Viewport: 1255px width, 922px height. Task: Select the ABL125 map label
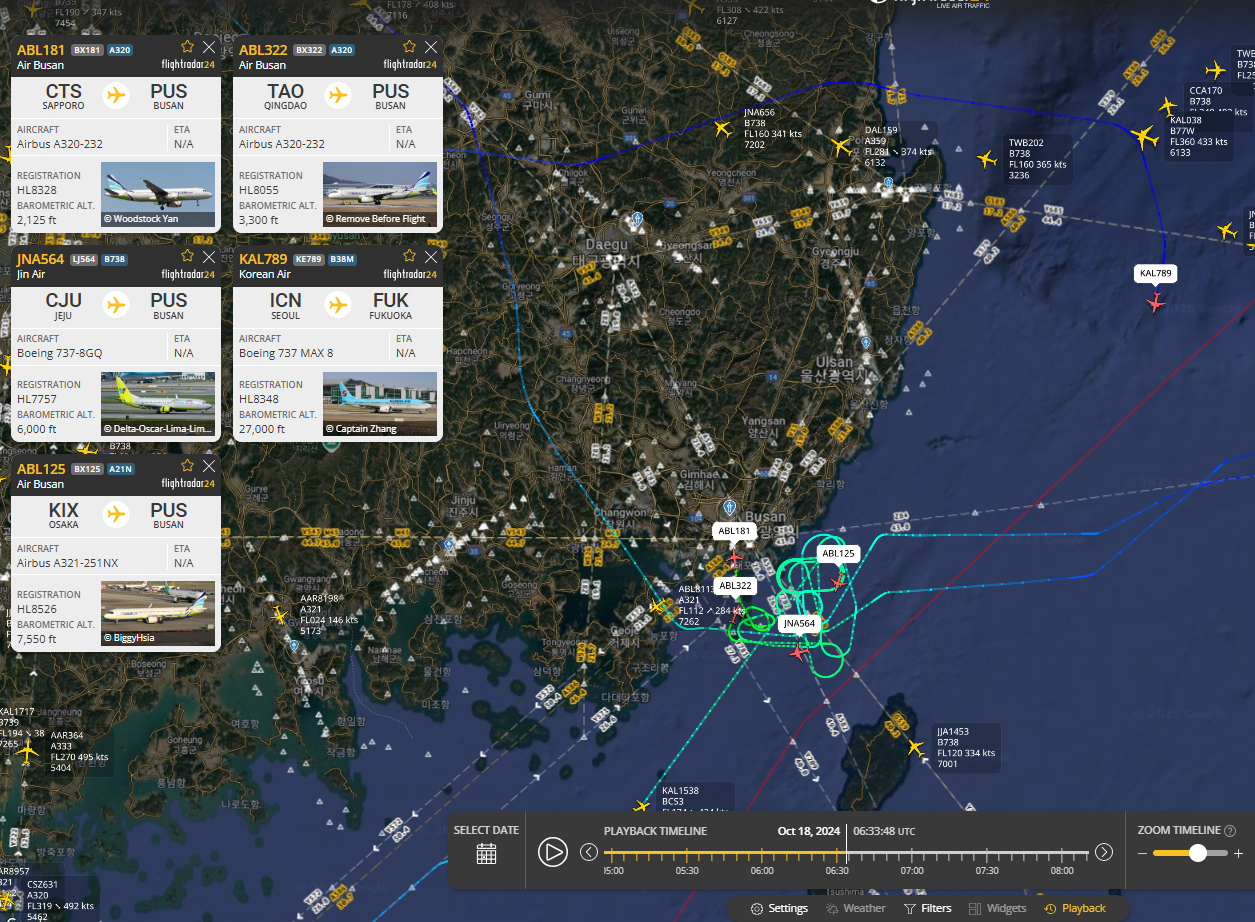click(x=838, y=553)
